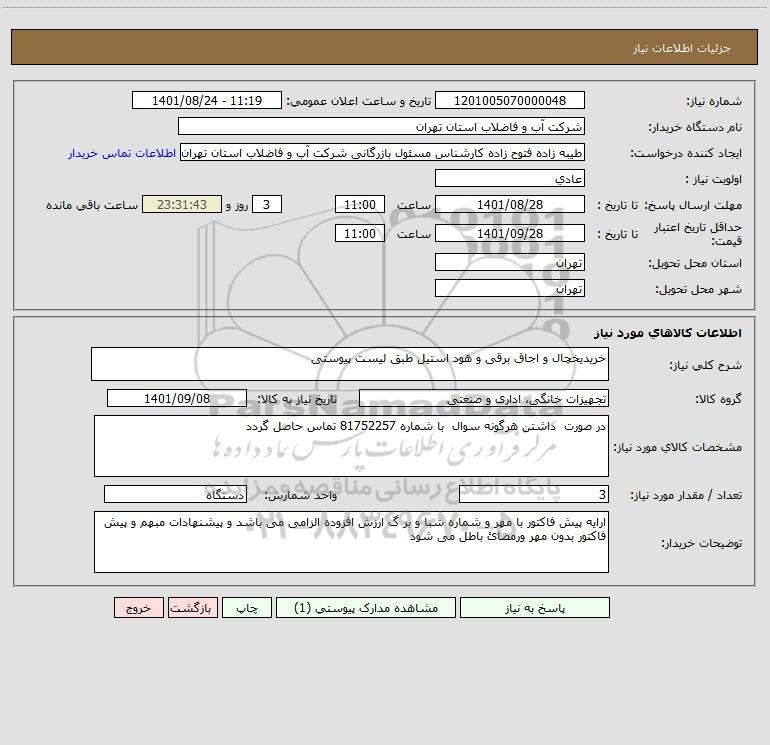Open مشاهده مدارک پیوستی (1) button
770x745 pixels.
pyautogui.click(x=366, y=608)
